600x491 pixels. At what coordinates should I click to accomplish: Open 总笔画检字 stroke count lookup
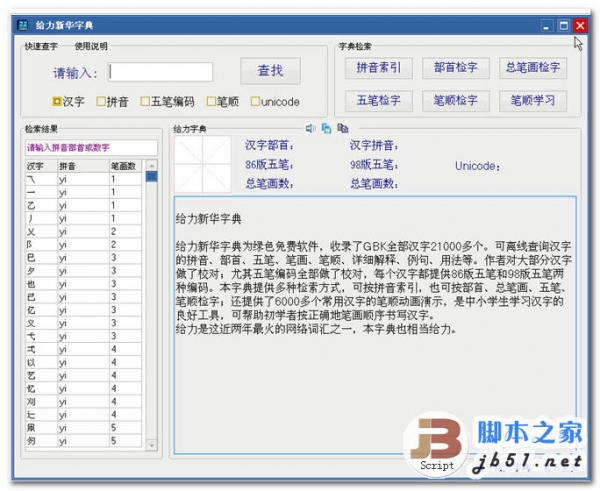[x=533, y=68]
